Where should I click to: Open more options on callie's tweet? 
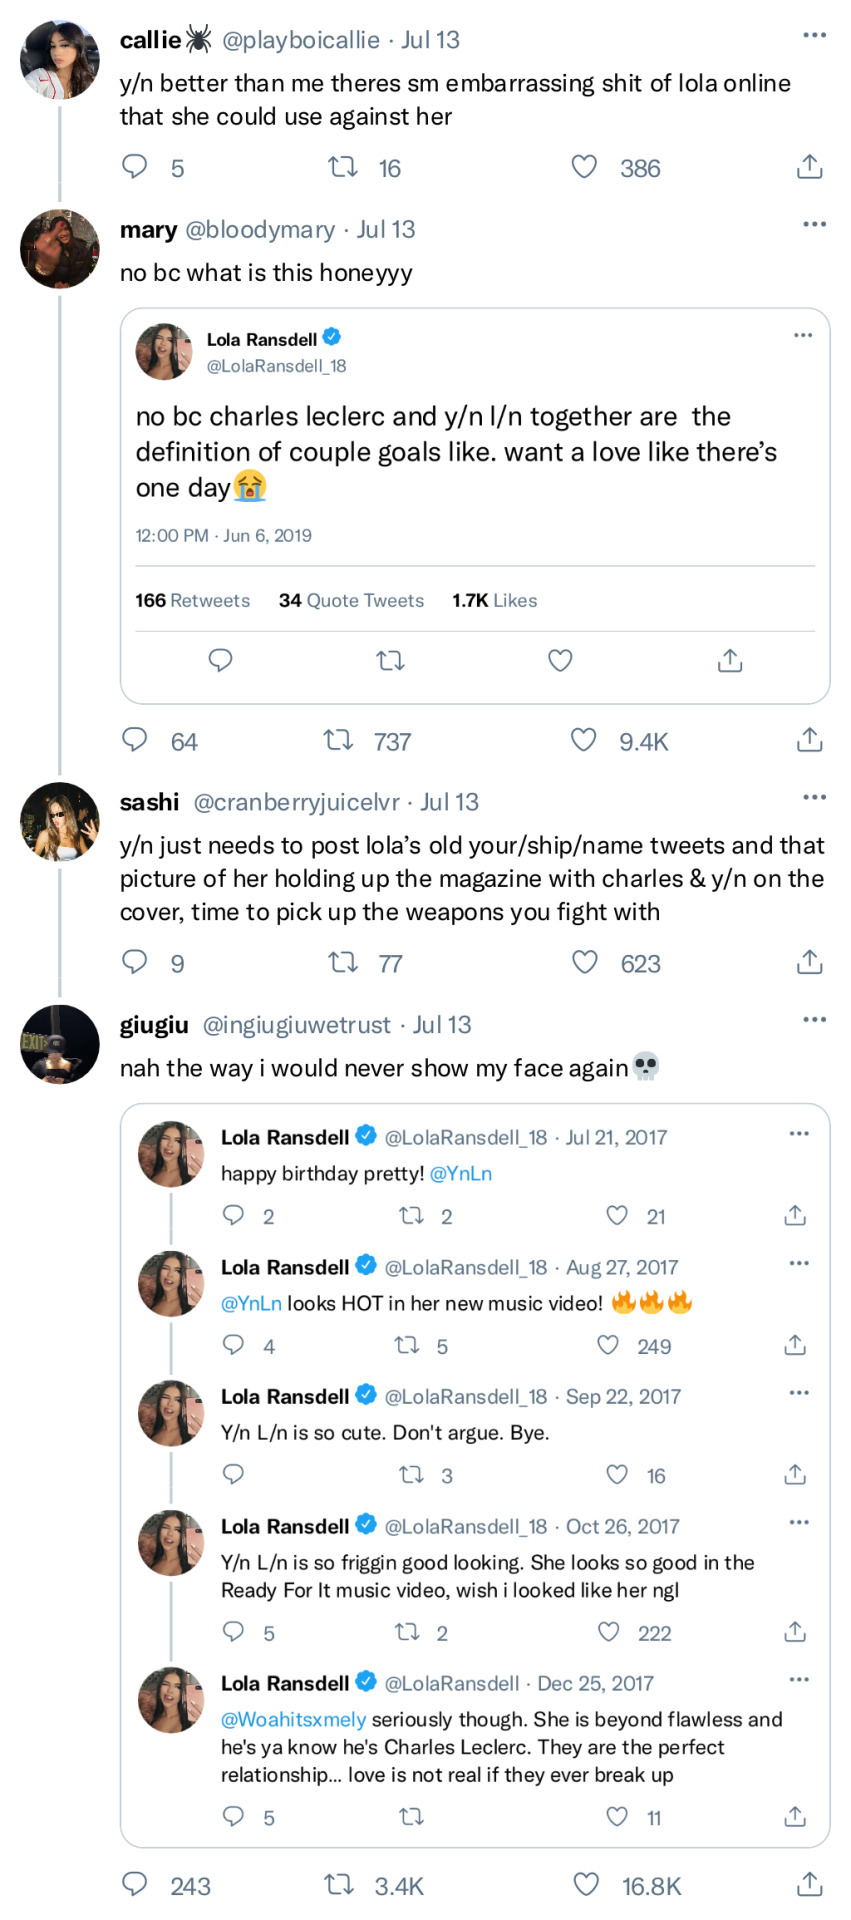814,36
